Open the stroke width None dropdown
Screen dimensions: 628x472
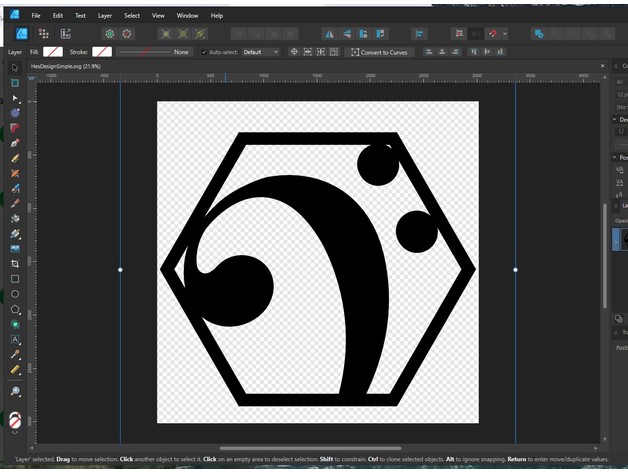coord(181,52)
